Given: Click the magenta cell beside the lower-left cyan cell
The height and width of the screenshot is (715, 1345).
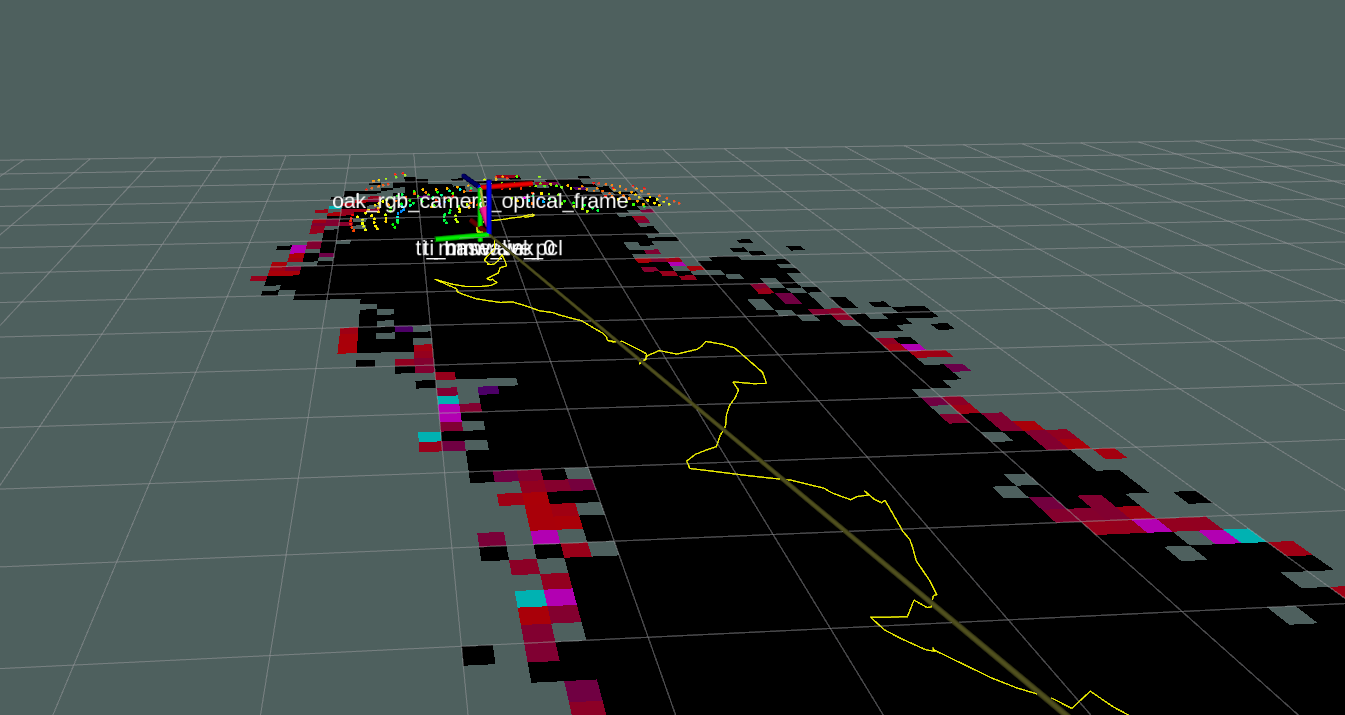Looking at the screenshot, I should (560, 597).
